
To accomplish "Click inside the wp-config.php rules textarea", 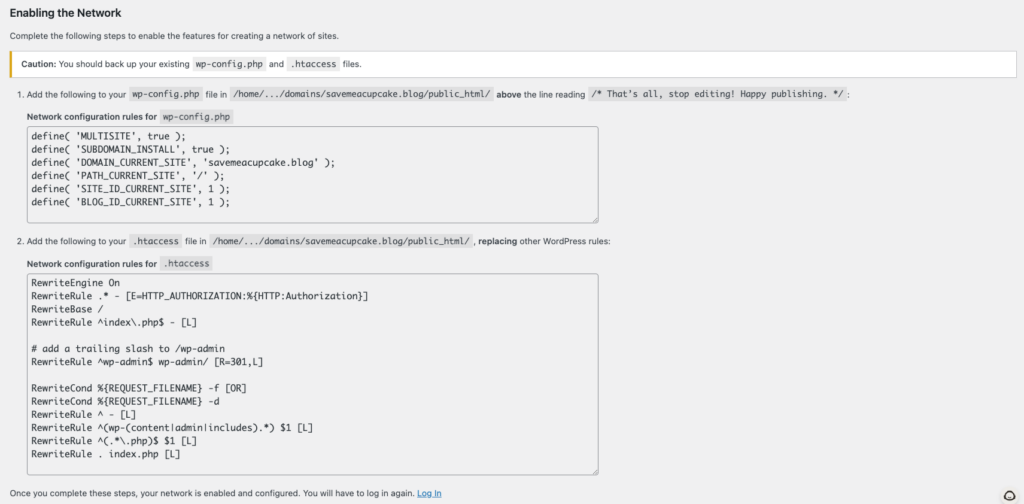I will tap(420, 175).
